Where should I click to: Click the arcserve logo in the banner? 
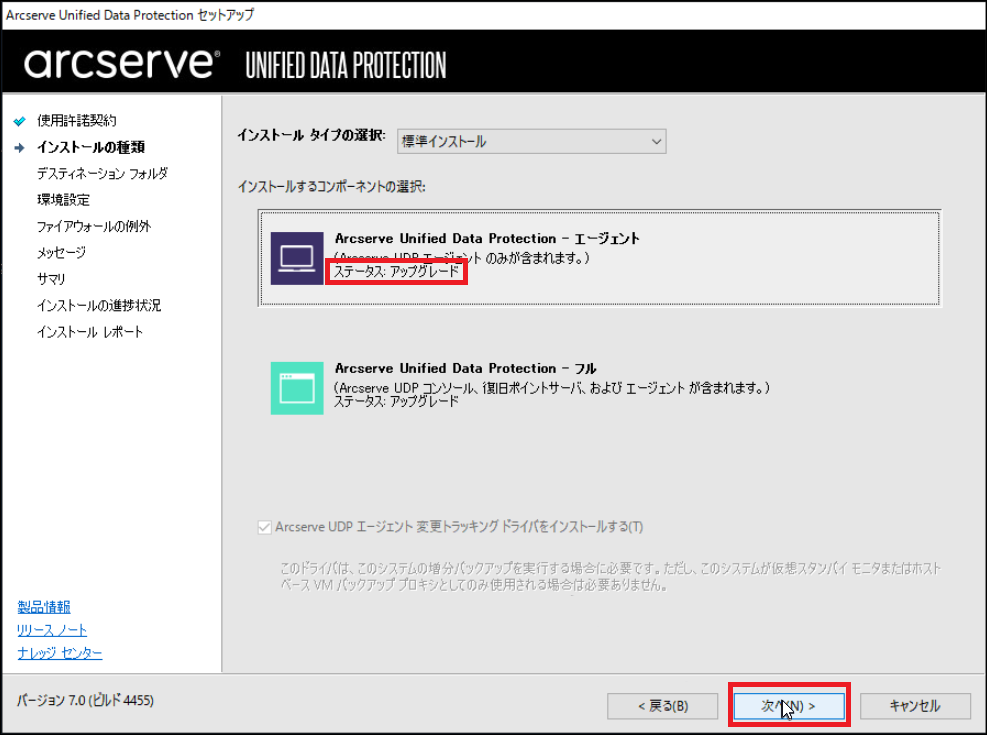(x=122, y=63)
